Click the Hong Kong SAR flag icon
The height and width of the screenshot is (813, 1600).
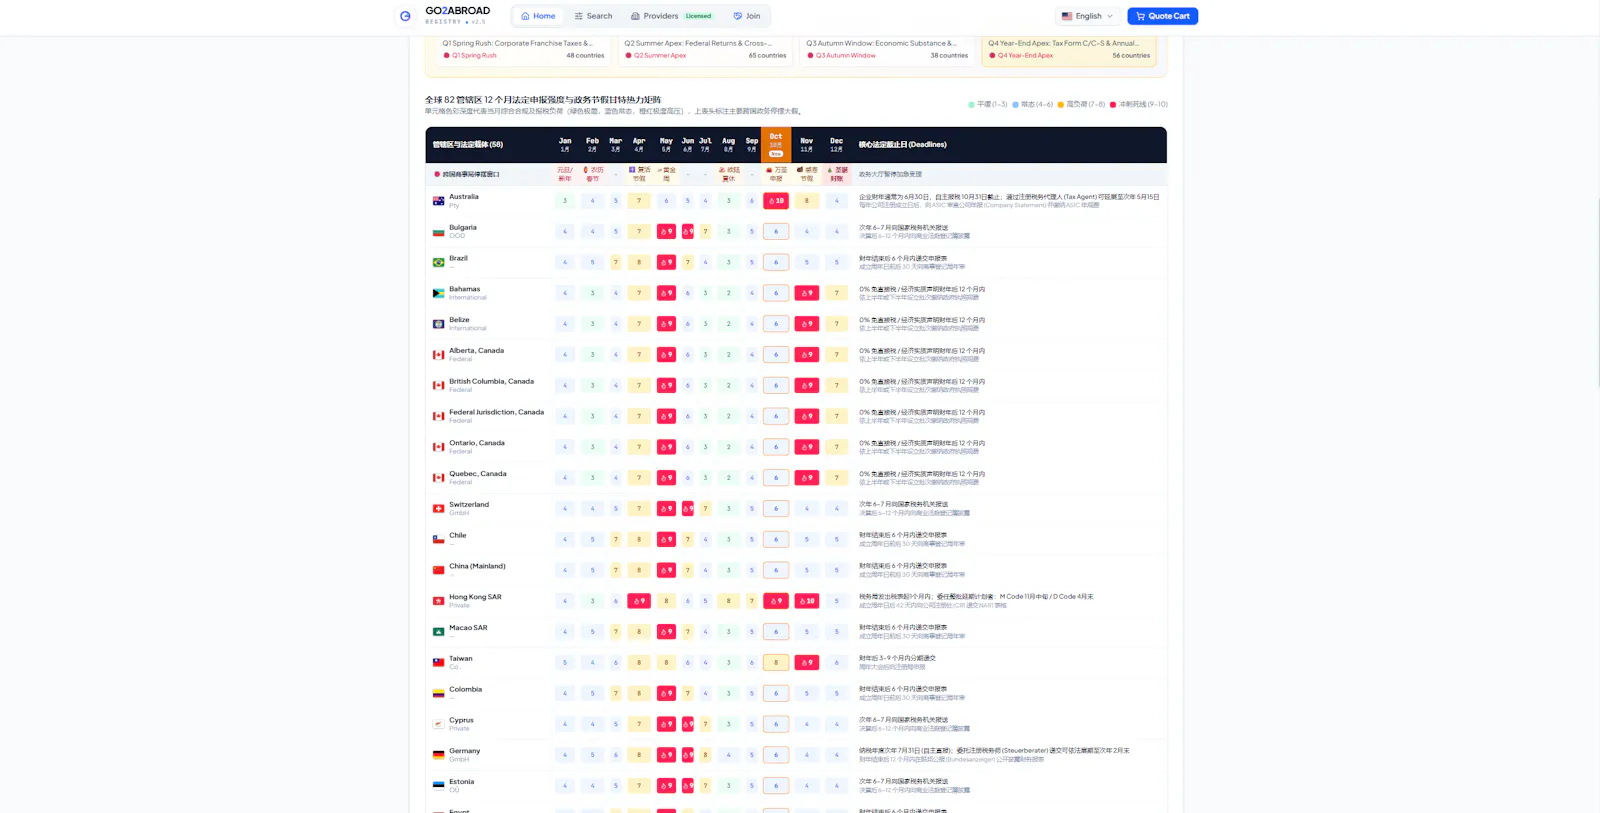click(x=438, y=601)
